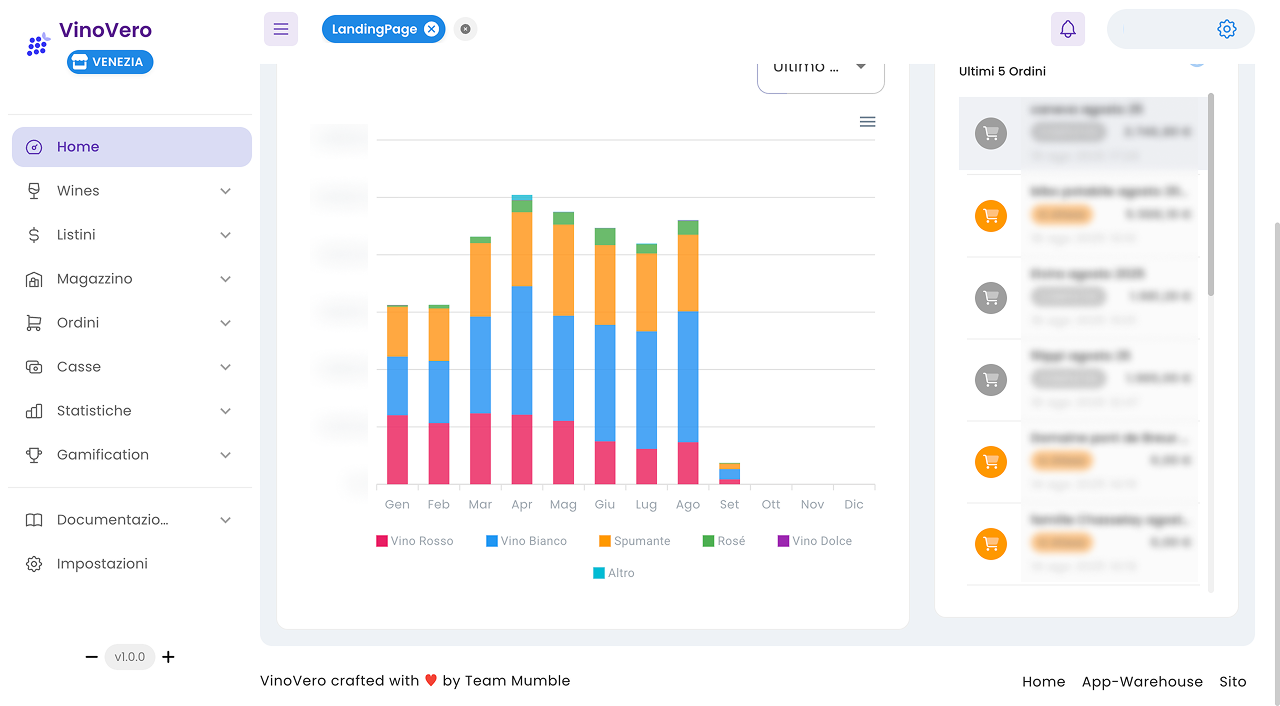Remove the LandingPage tag via its X
The image size is (1280, 706).
430,29
